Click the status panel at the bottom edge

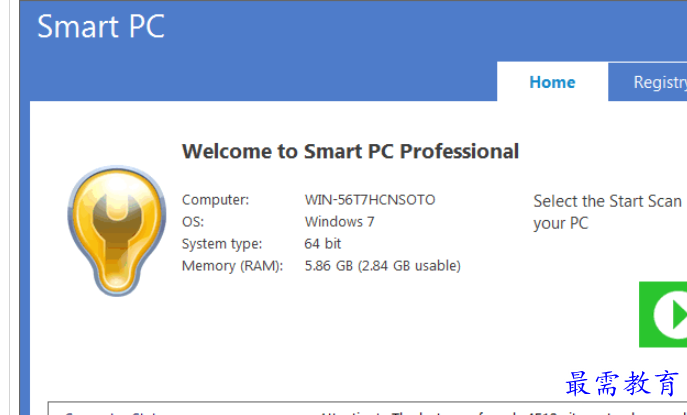(300, 409)
